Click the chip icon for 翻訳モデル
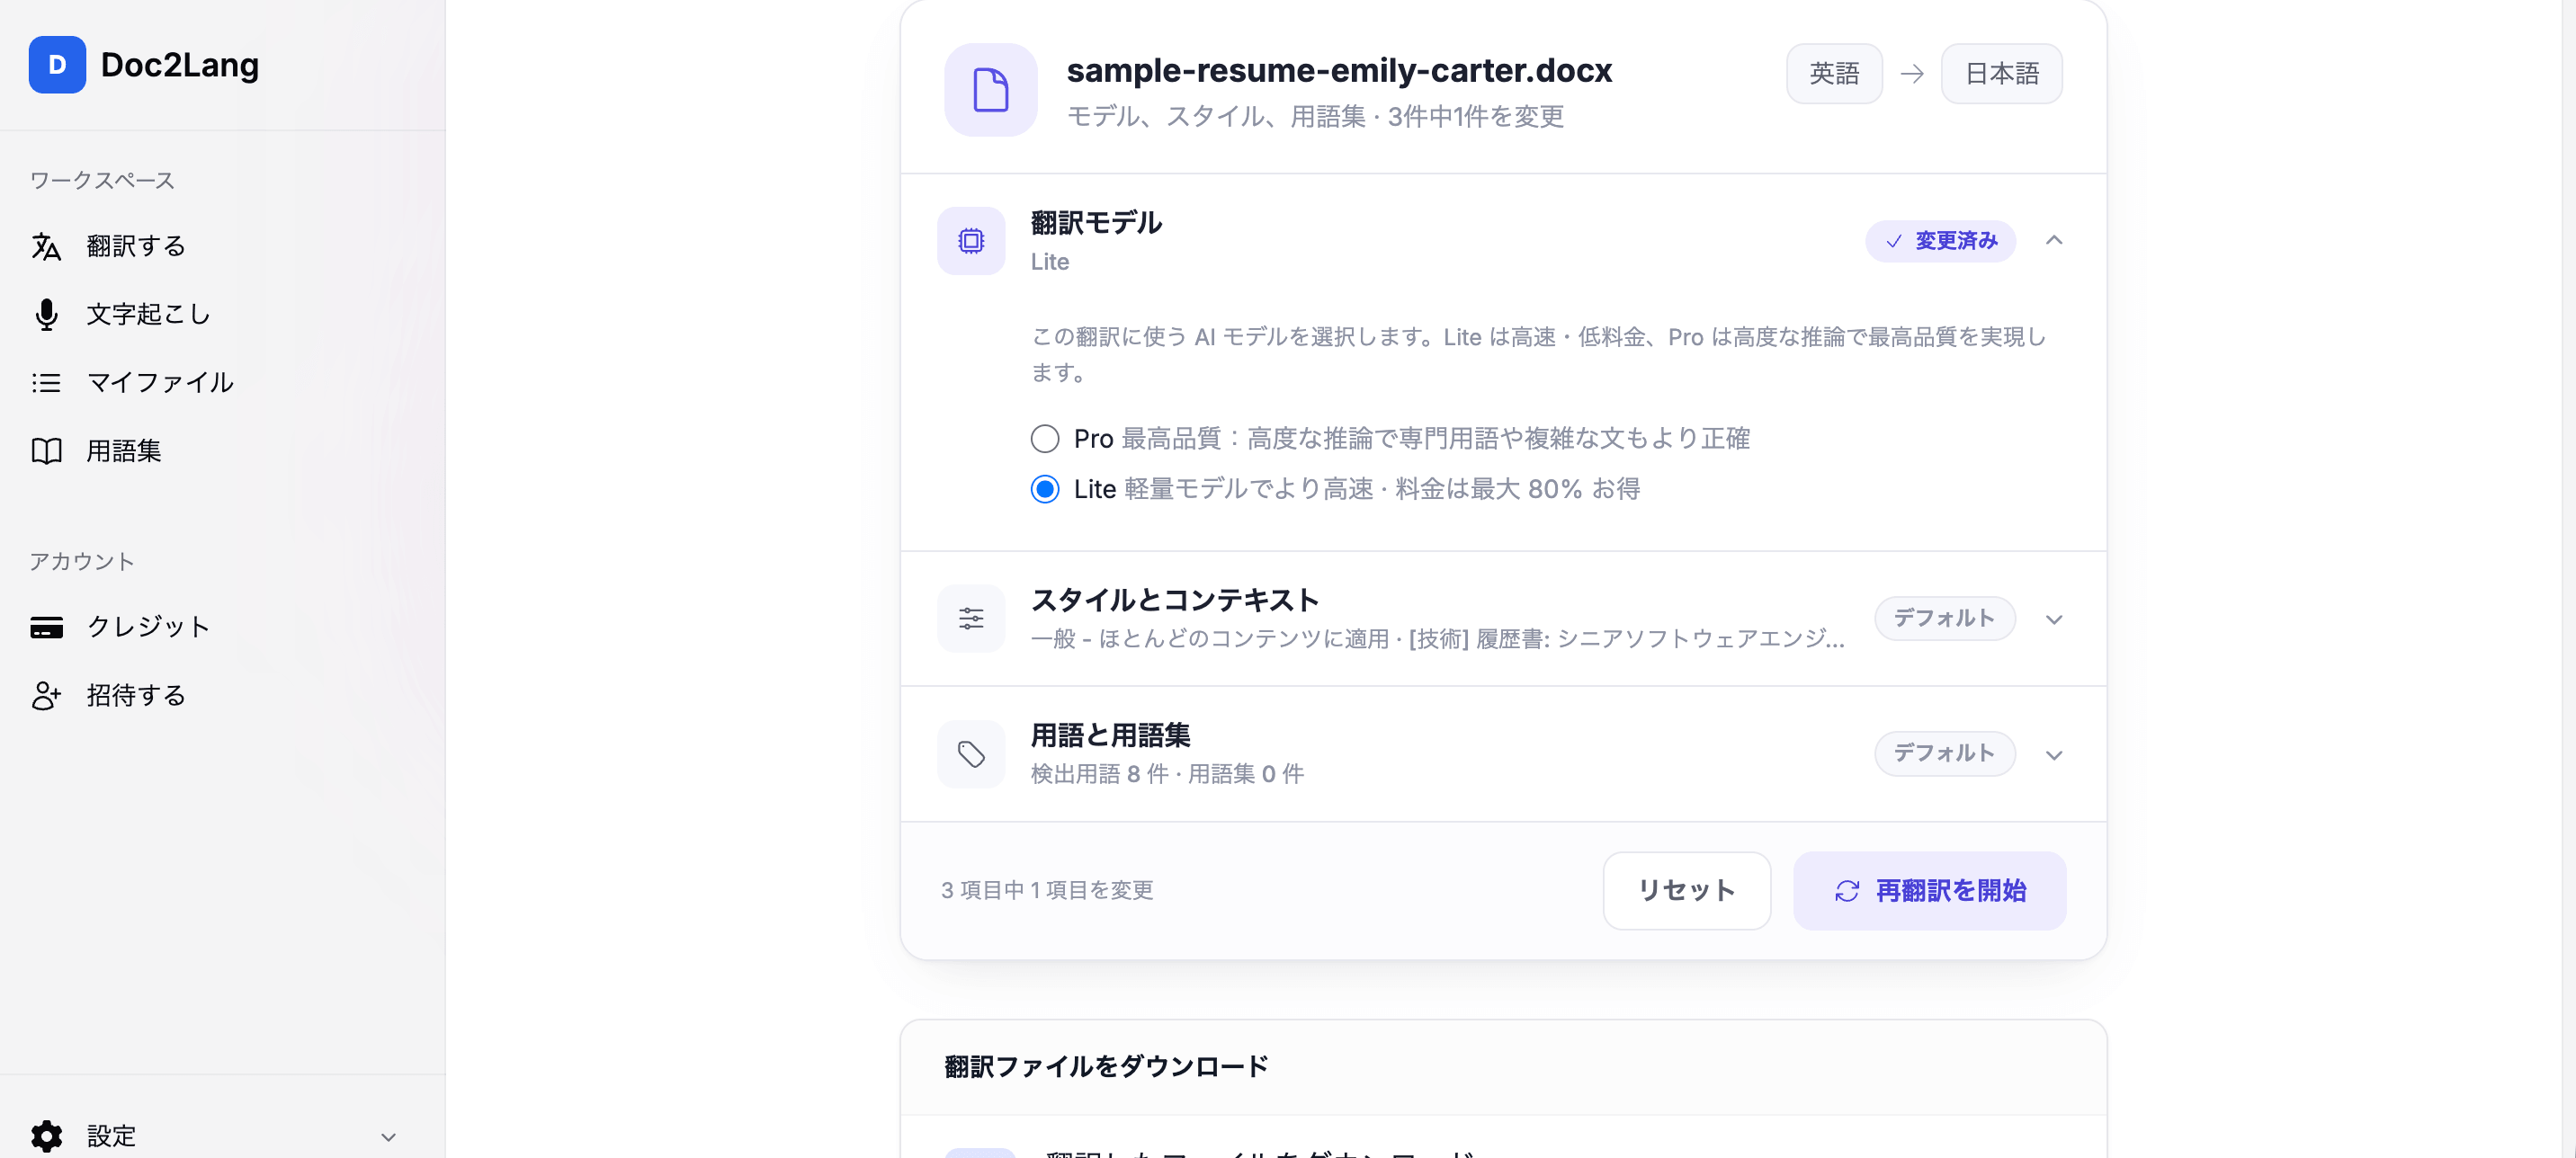This screenshot has width=2576, height=1158. 971,241
